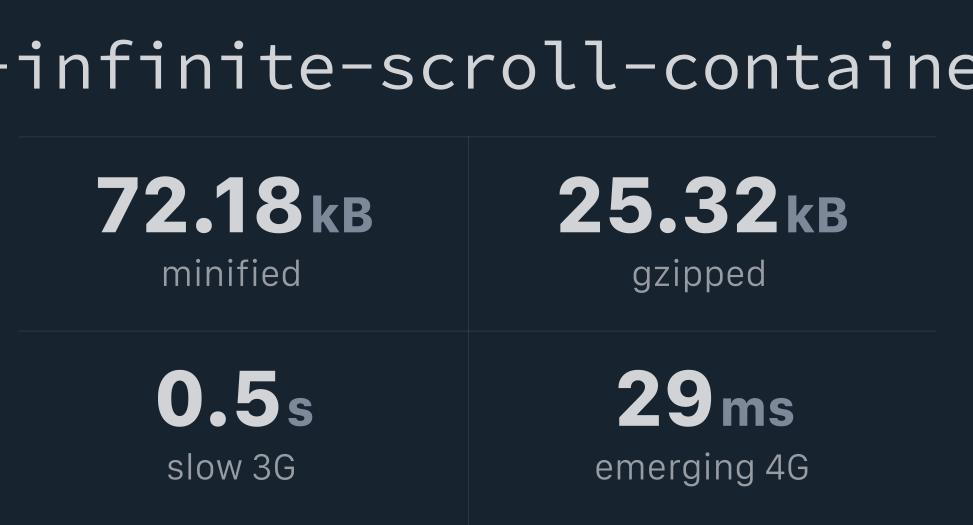973x525 pixels.
Task: Click the word 'infinite' in package name
Action: pos(181,65)
